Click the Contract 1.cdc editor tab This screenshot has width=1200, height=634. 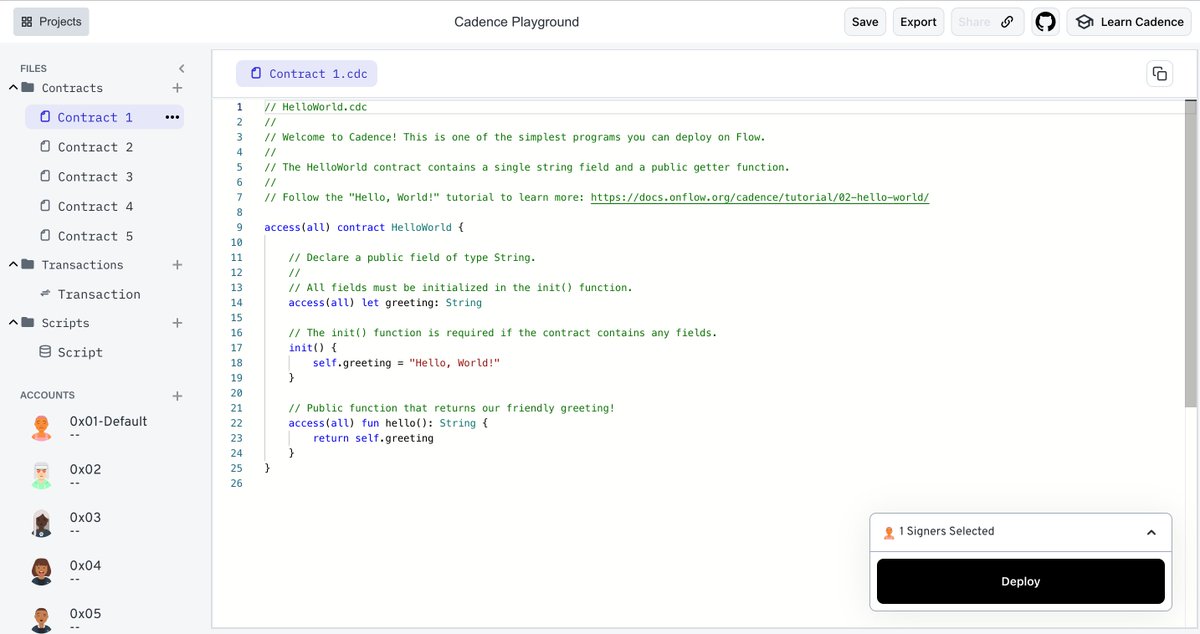coord(307,74)
